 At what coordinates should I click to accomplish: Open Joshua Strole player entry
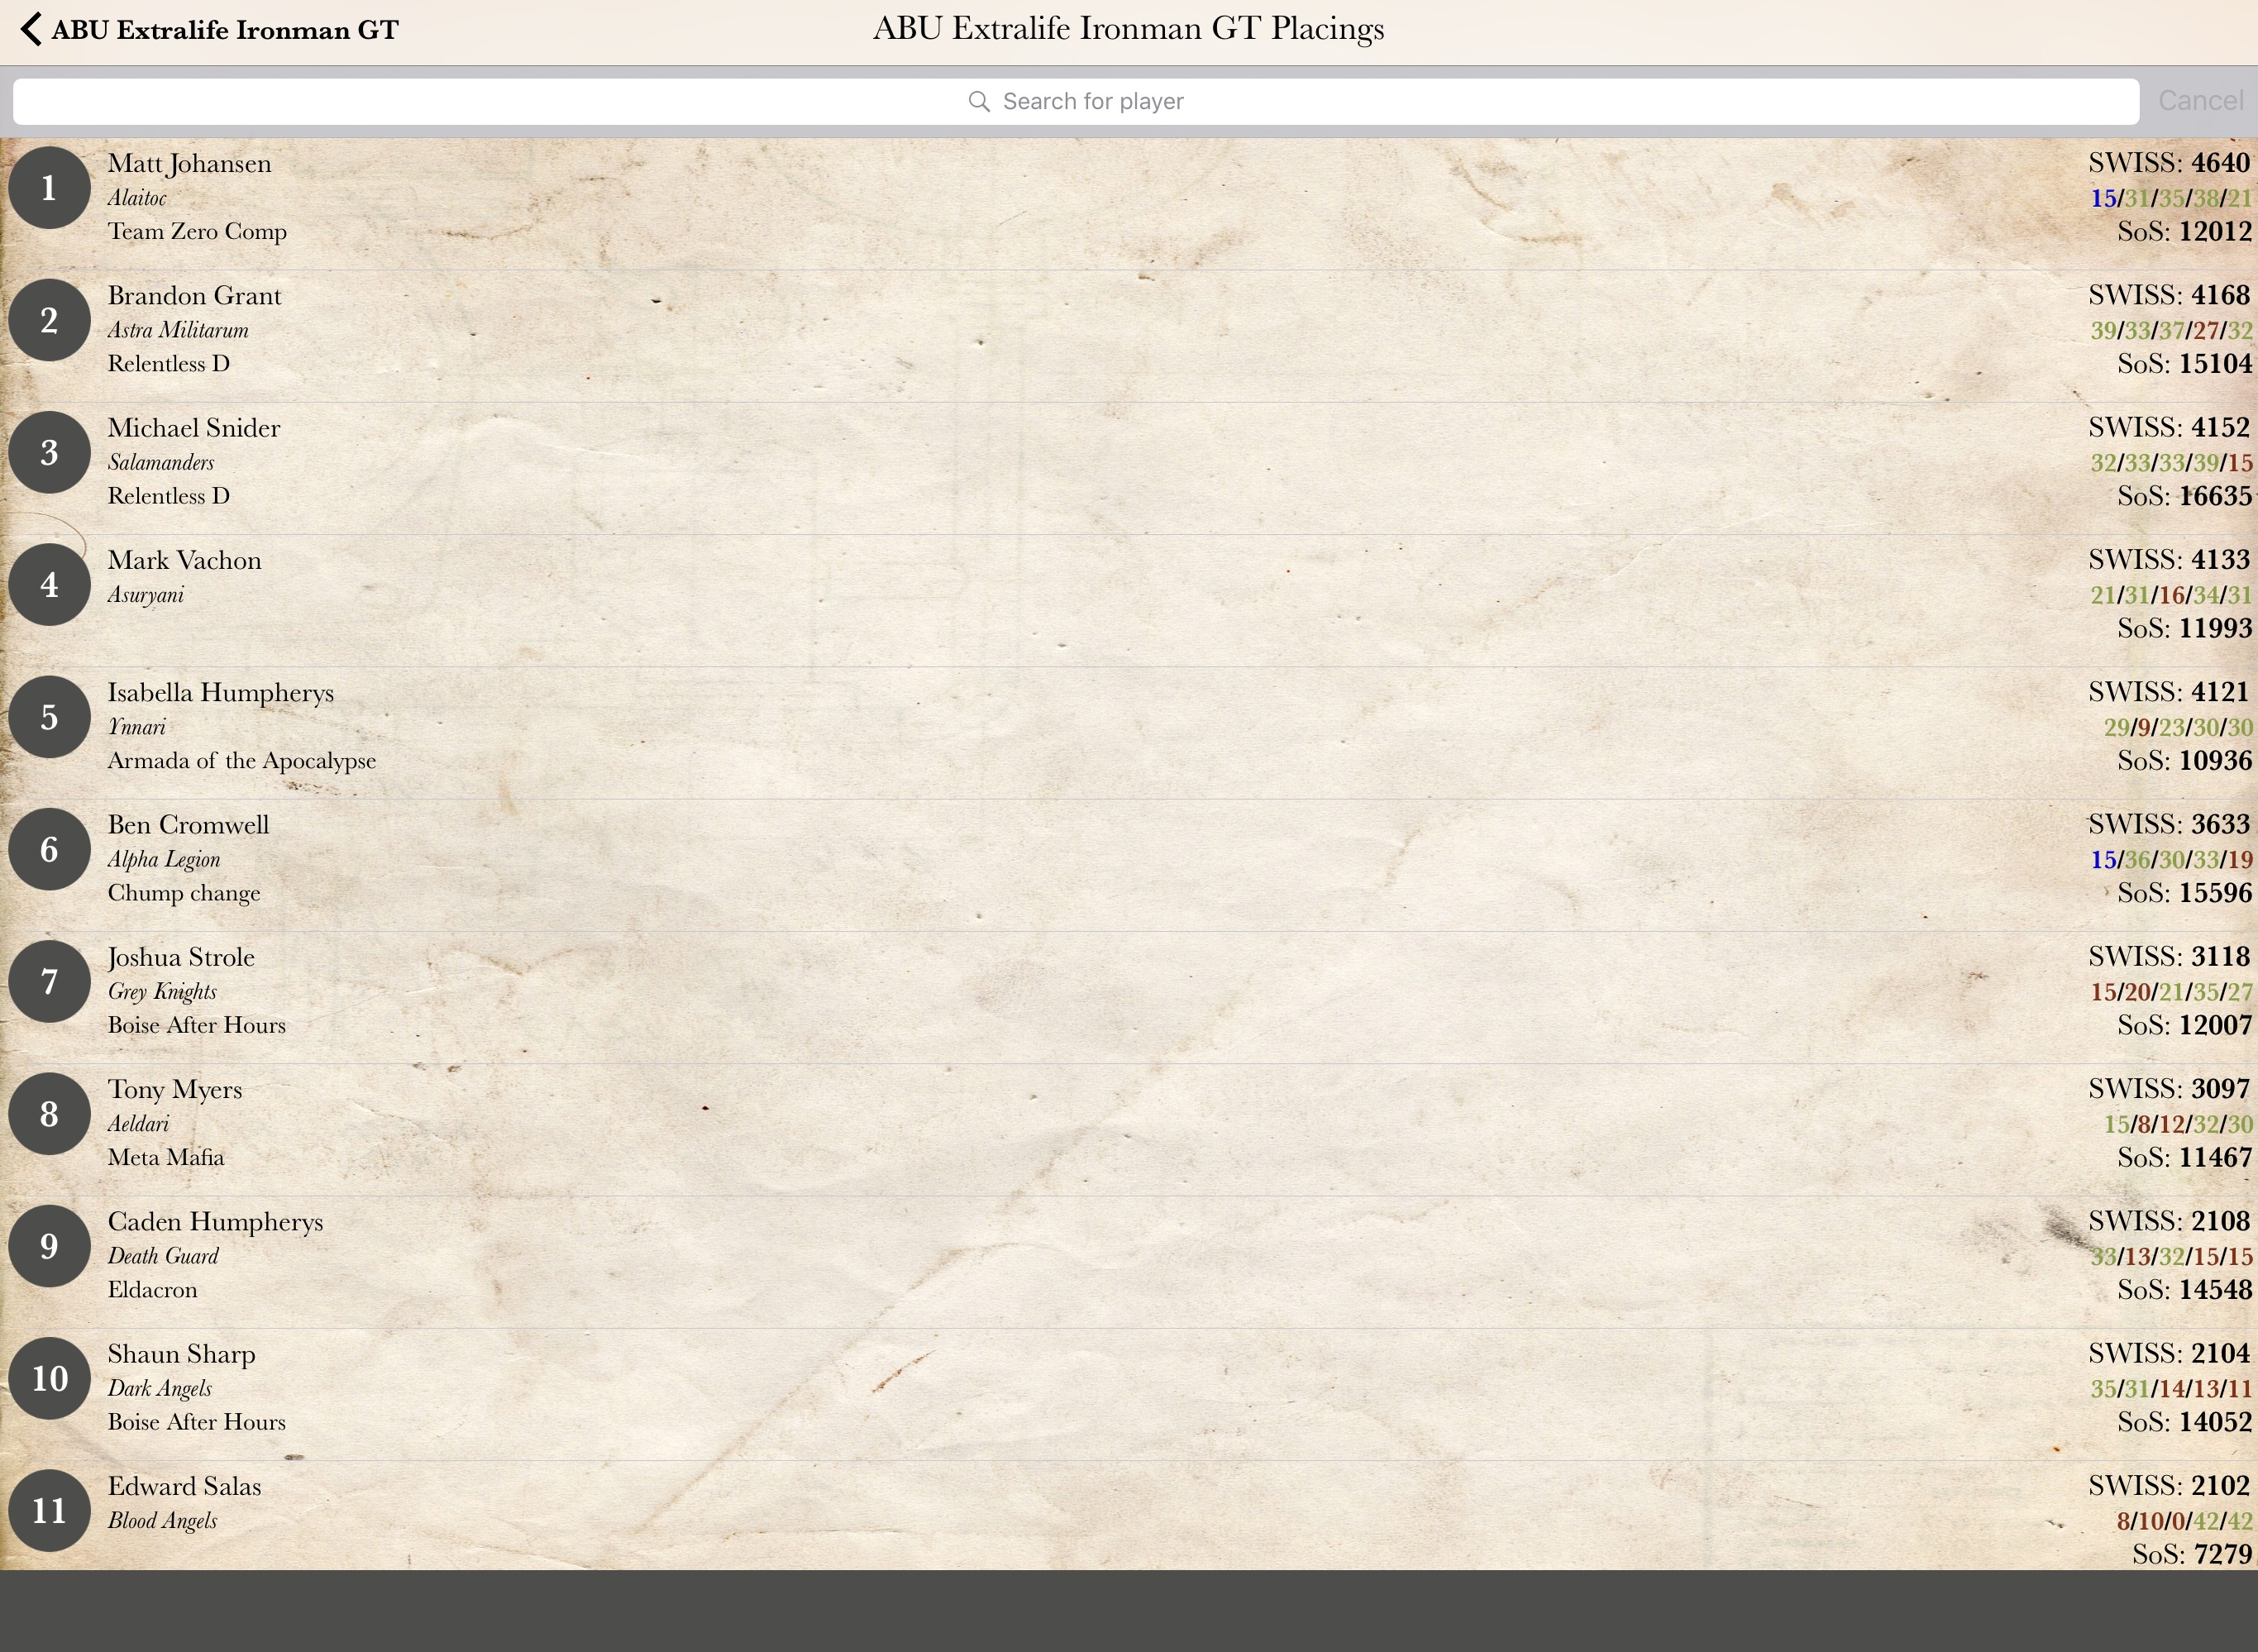coord(1129,997)
